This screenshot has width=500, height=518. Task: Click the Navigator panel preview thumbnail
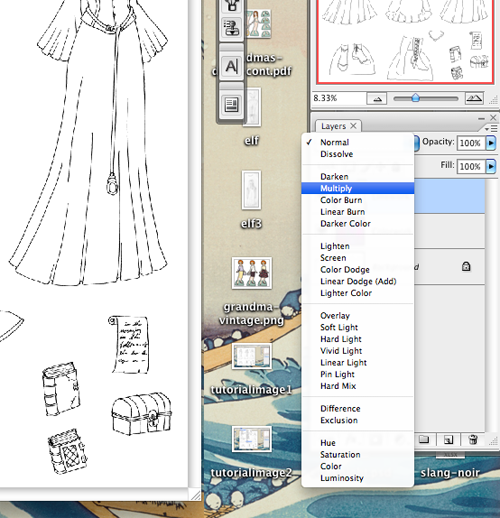(405, 42)
